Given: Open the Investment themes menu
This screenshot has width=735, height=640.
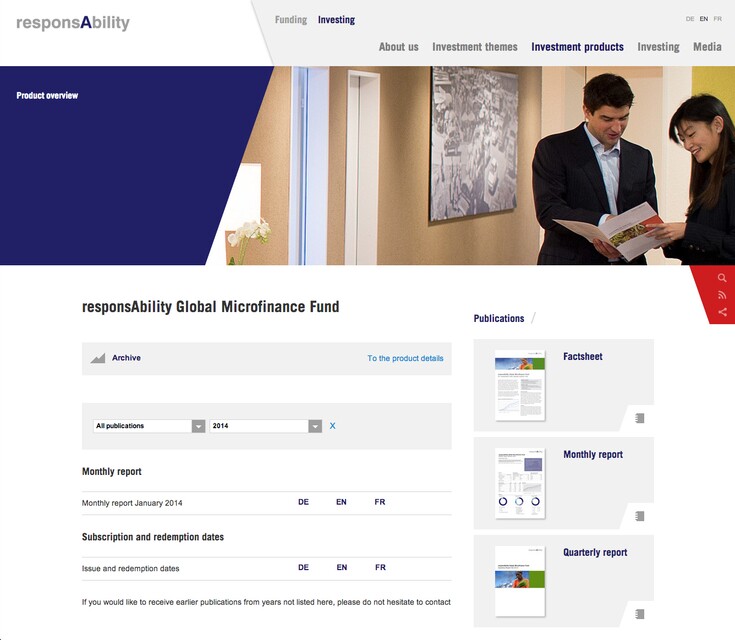Looking at the screenshot, I should [x=475, y=47].
